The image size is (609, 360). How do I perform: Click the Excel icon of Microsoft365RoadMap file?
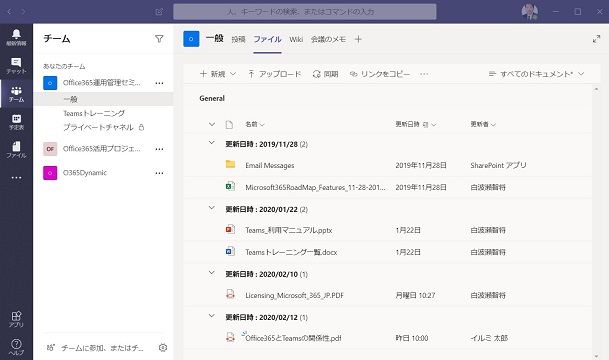(x=230, y=186)
